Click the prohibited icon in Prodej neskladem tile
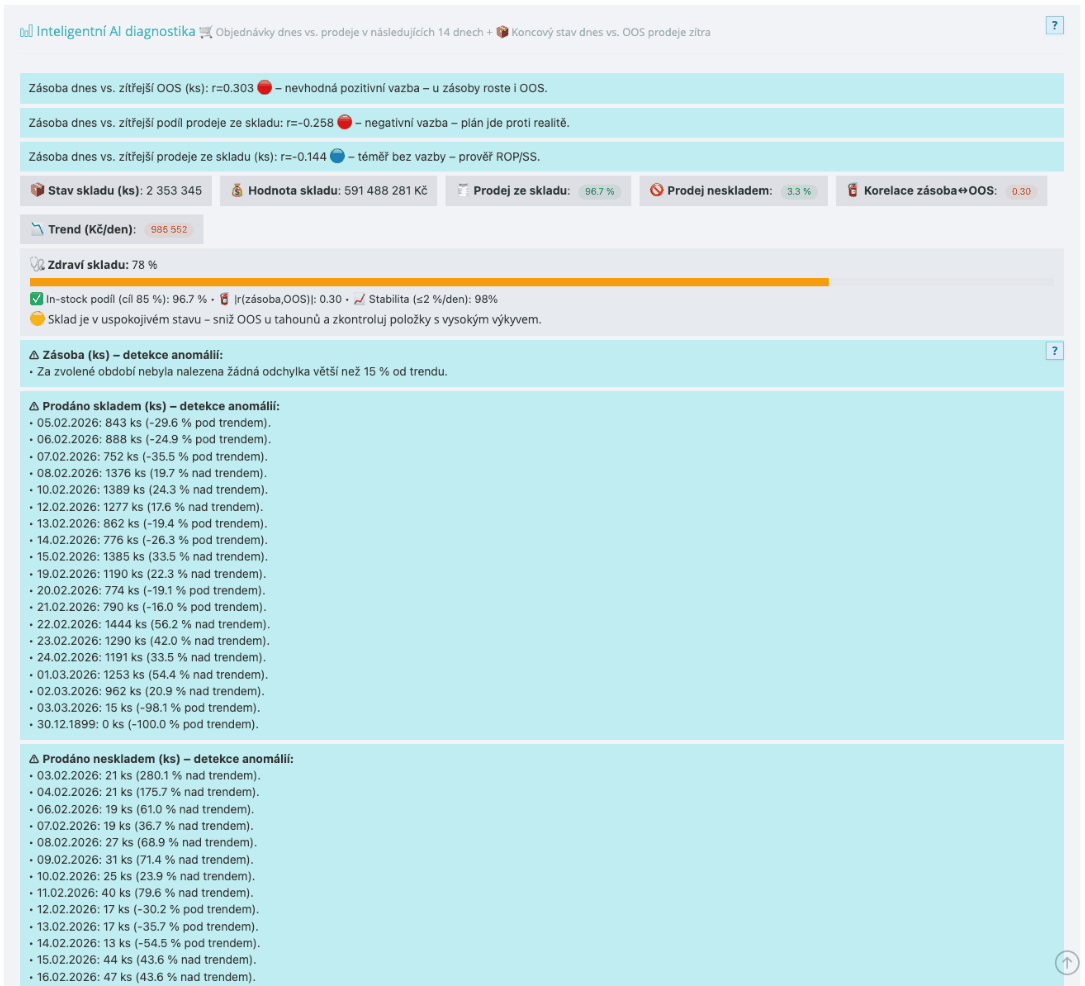This screenshot has width=1085, height=986. pos(657,190)
